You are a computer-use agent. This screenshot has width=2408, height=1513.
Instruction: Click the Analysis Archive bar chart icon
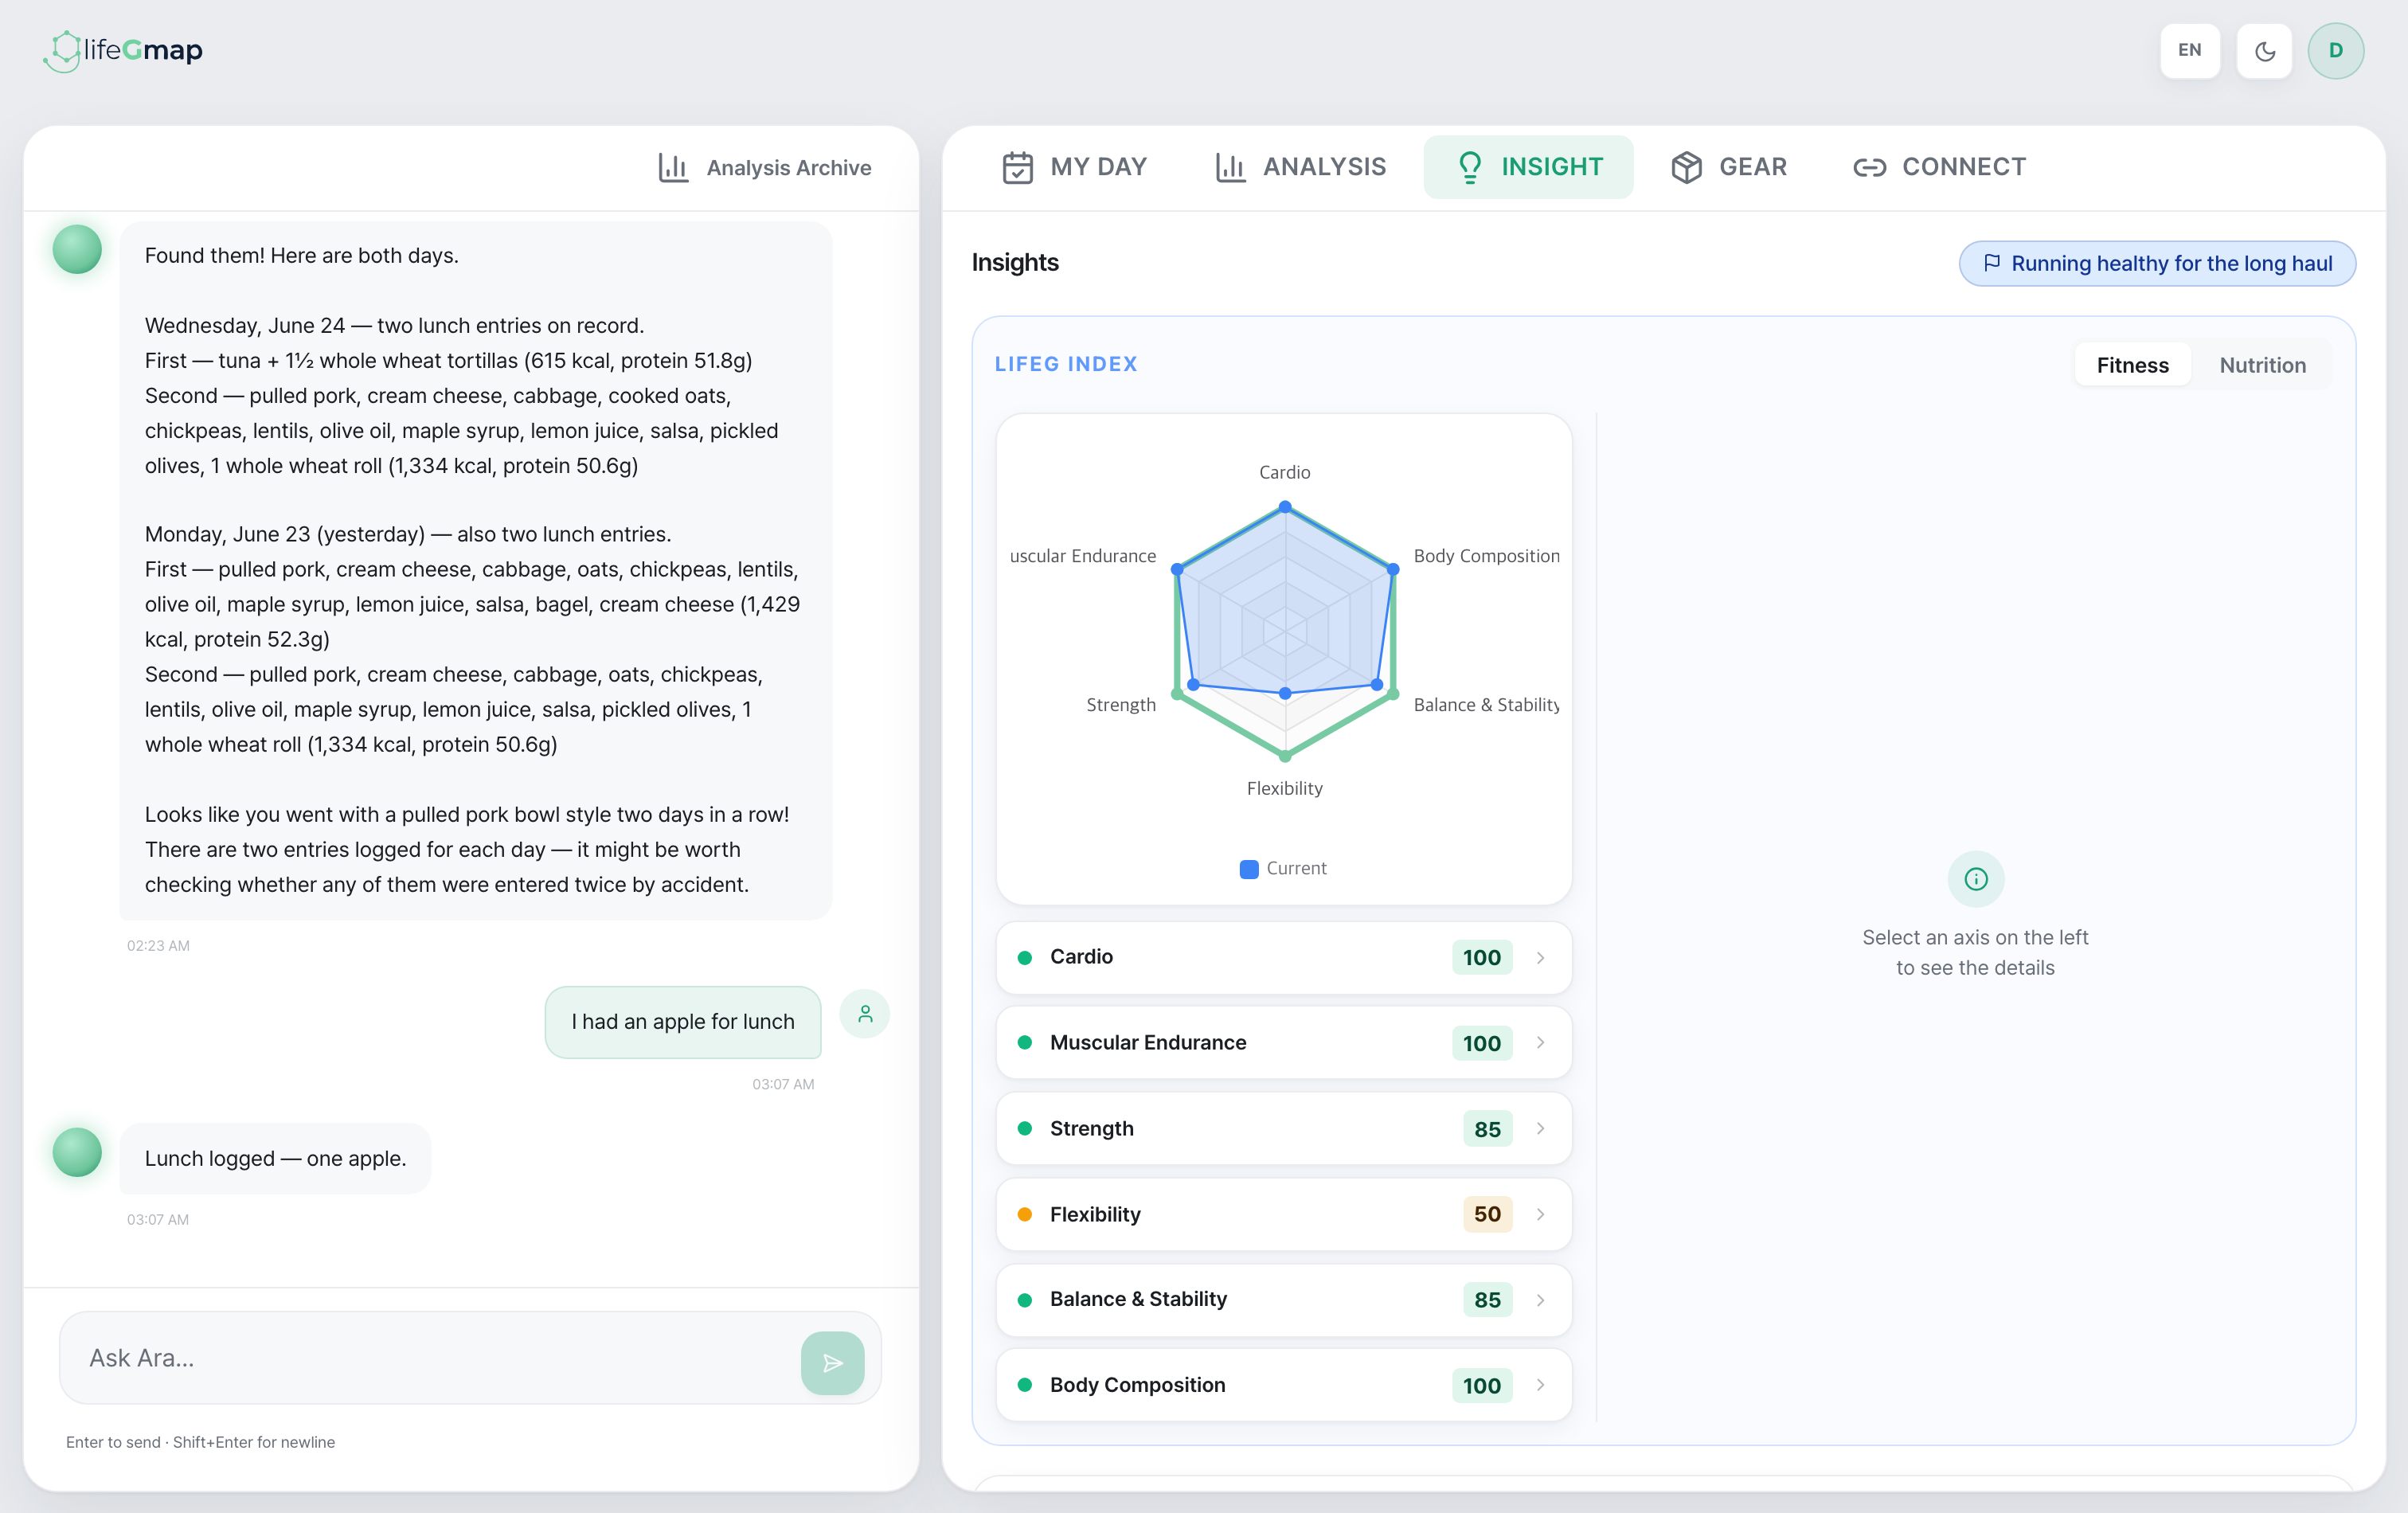point(673,167)
